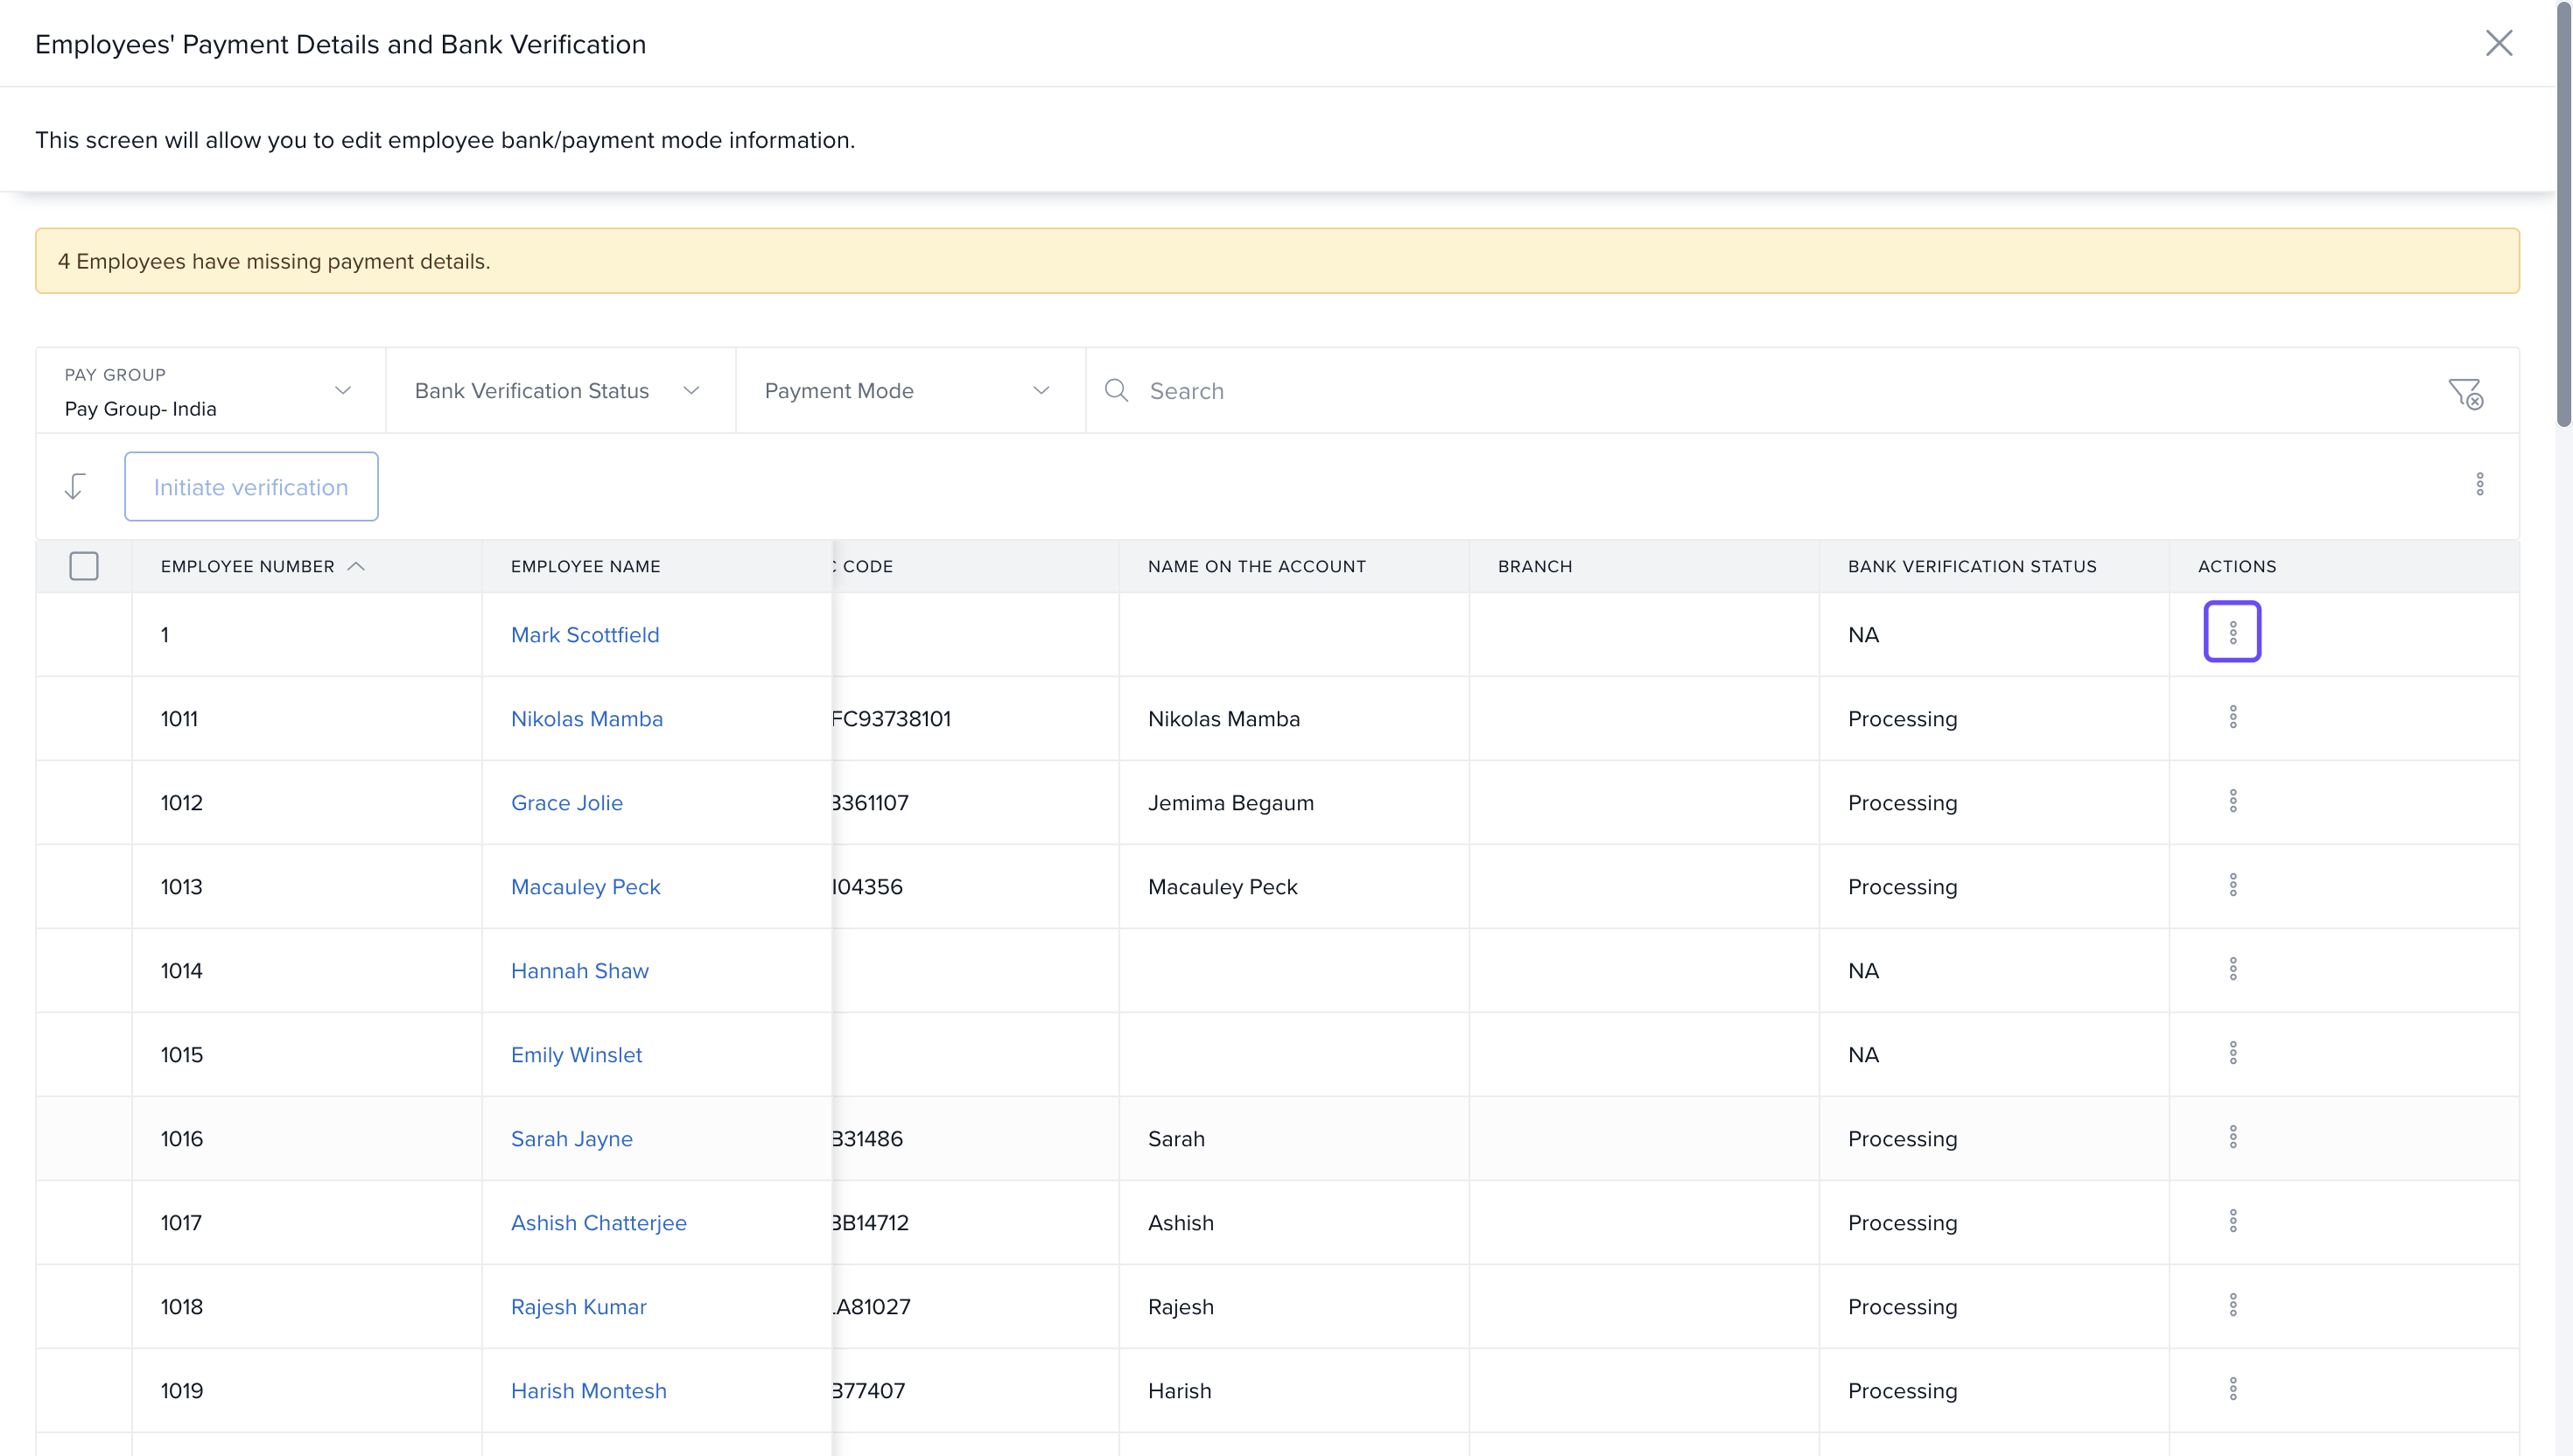The height and width of the screenshot is (1456, 2573).
Task: Open actions menu for Hannah Shaw row
Action: [x=2232, y=969]
